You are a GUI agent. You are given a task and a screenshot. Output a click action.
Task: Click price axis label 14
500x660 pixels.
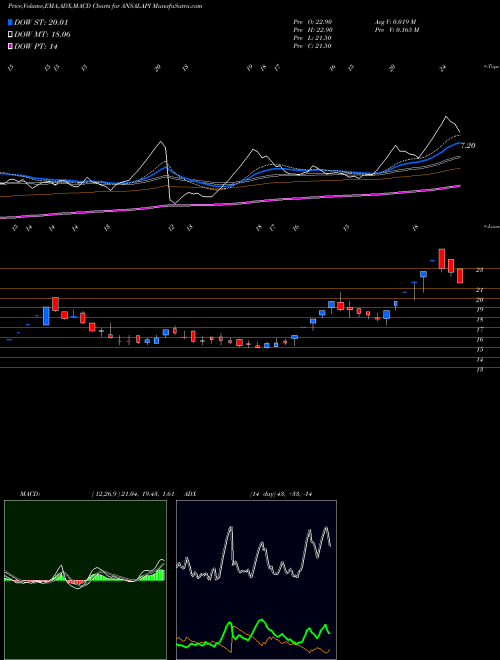pyautogui.click(x=479, y=360)
